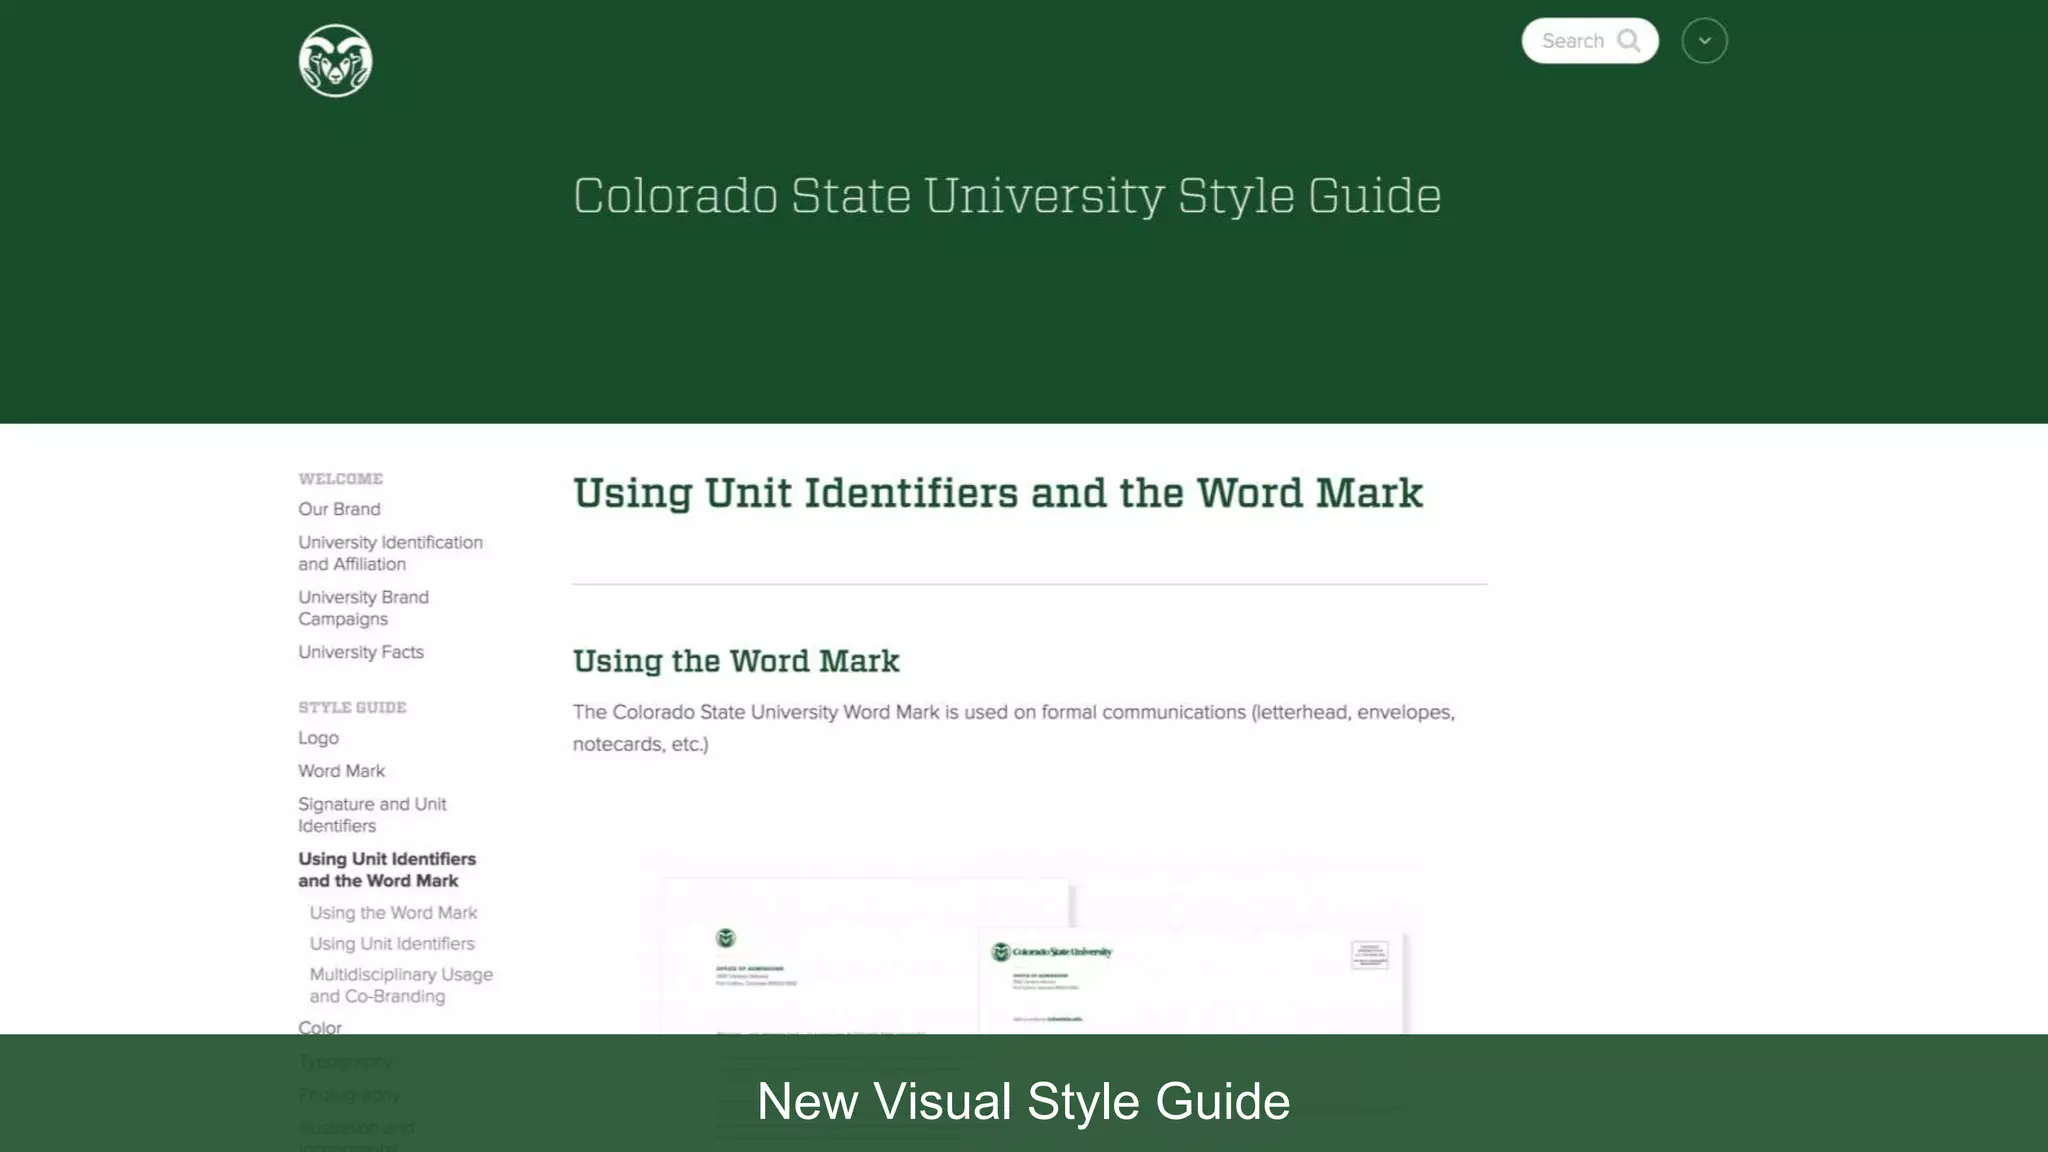Open the circular chevron dropdown menu
2048x1152 pixels.
coord(1705,41)
